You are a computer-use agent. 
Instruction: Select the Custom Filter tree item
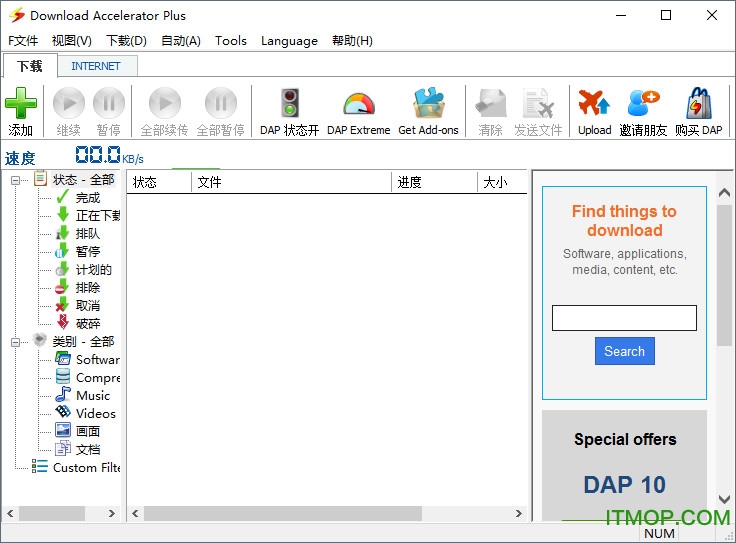86,467
